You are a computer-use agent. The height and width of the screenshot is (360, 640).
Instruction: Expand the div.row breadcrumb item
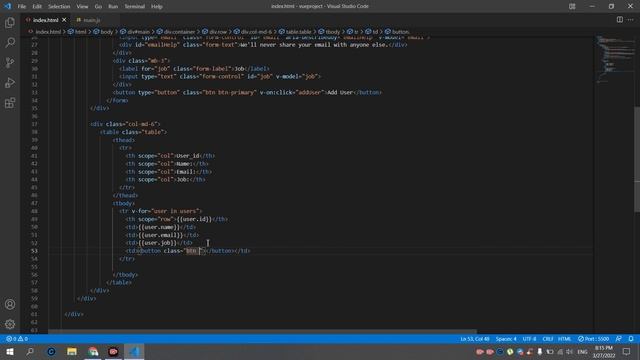click(218, 32)
